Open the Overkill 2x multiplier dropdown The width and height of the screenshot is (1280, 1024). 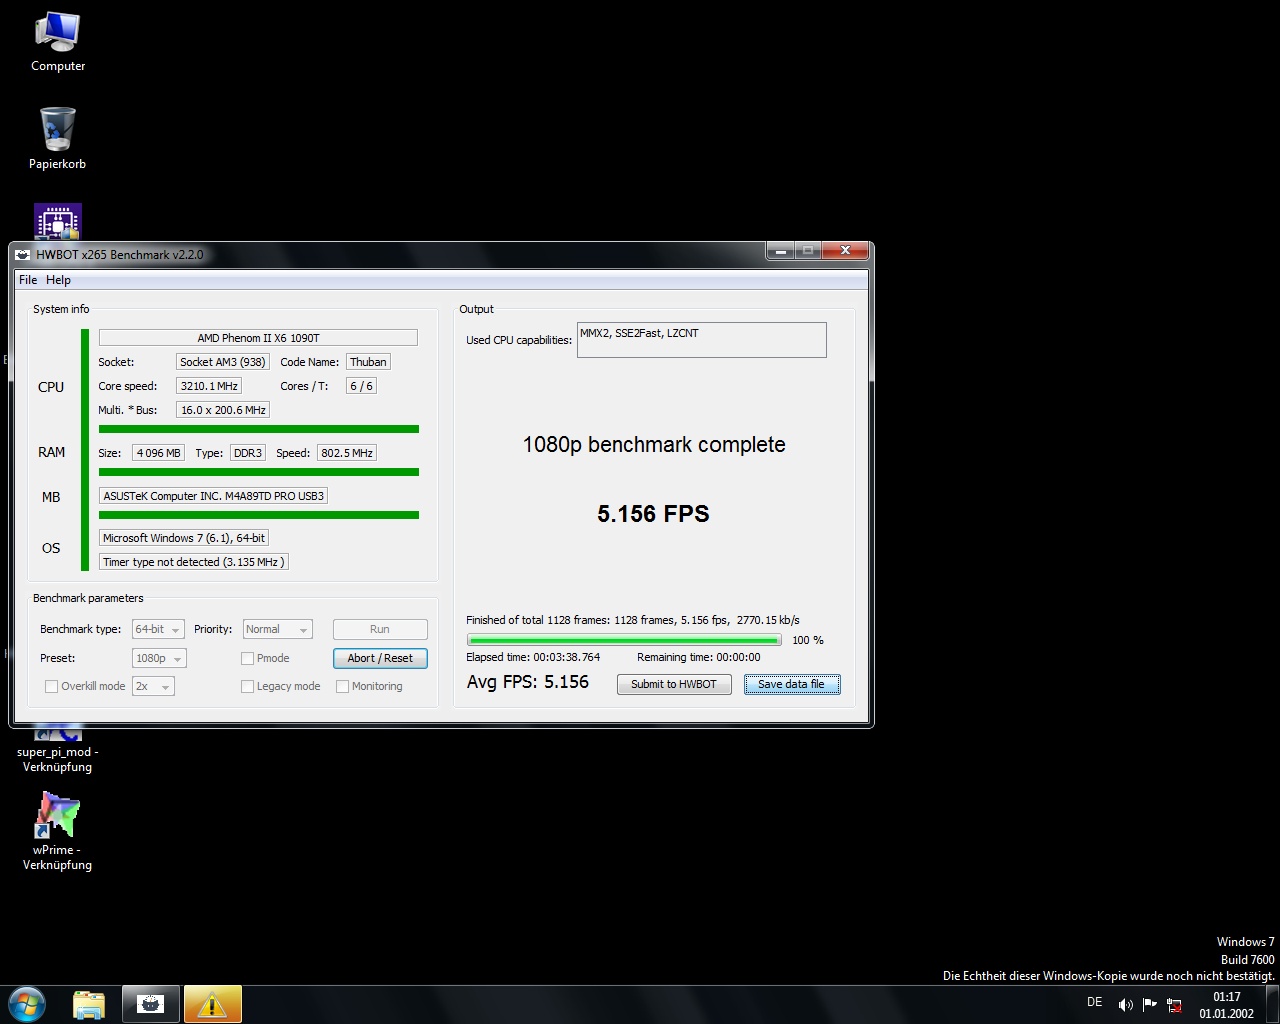153,686
